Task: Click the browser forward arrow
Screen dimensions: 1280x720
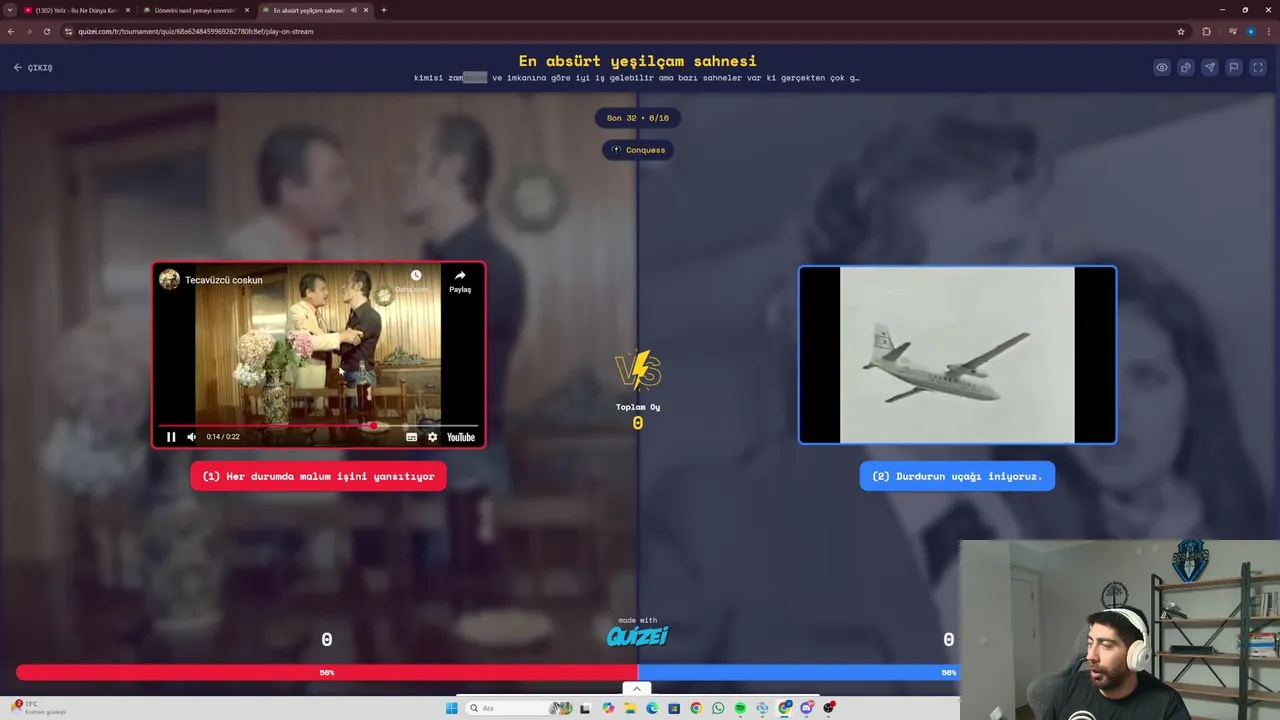Action: pyautogui.click(x=29, y=31)
